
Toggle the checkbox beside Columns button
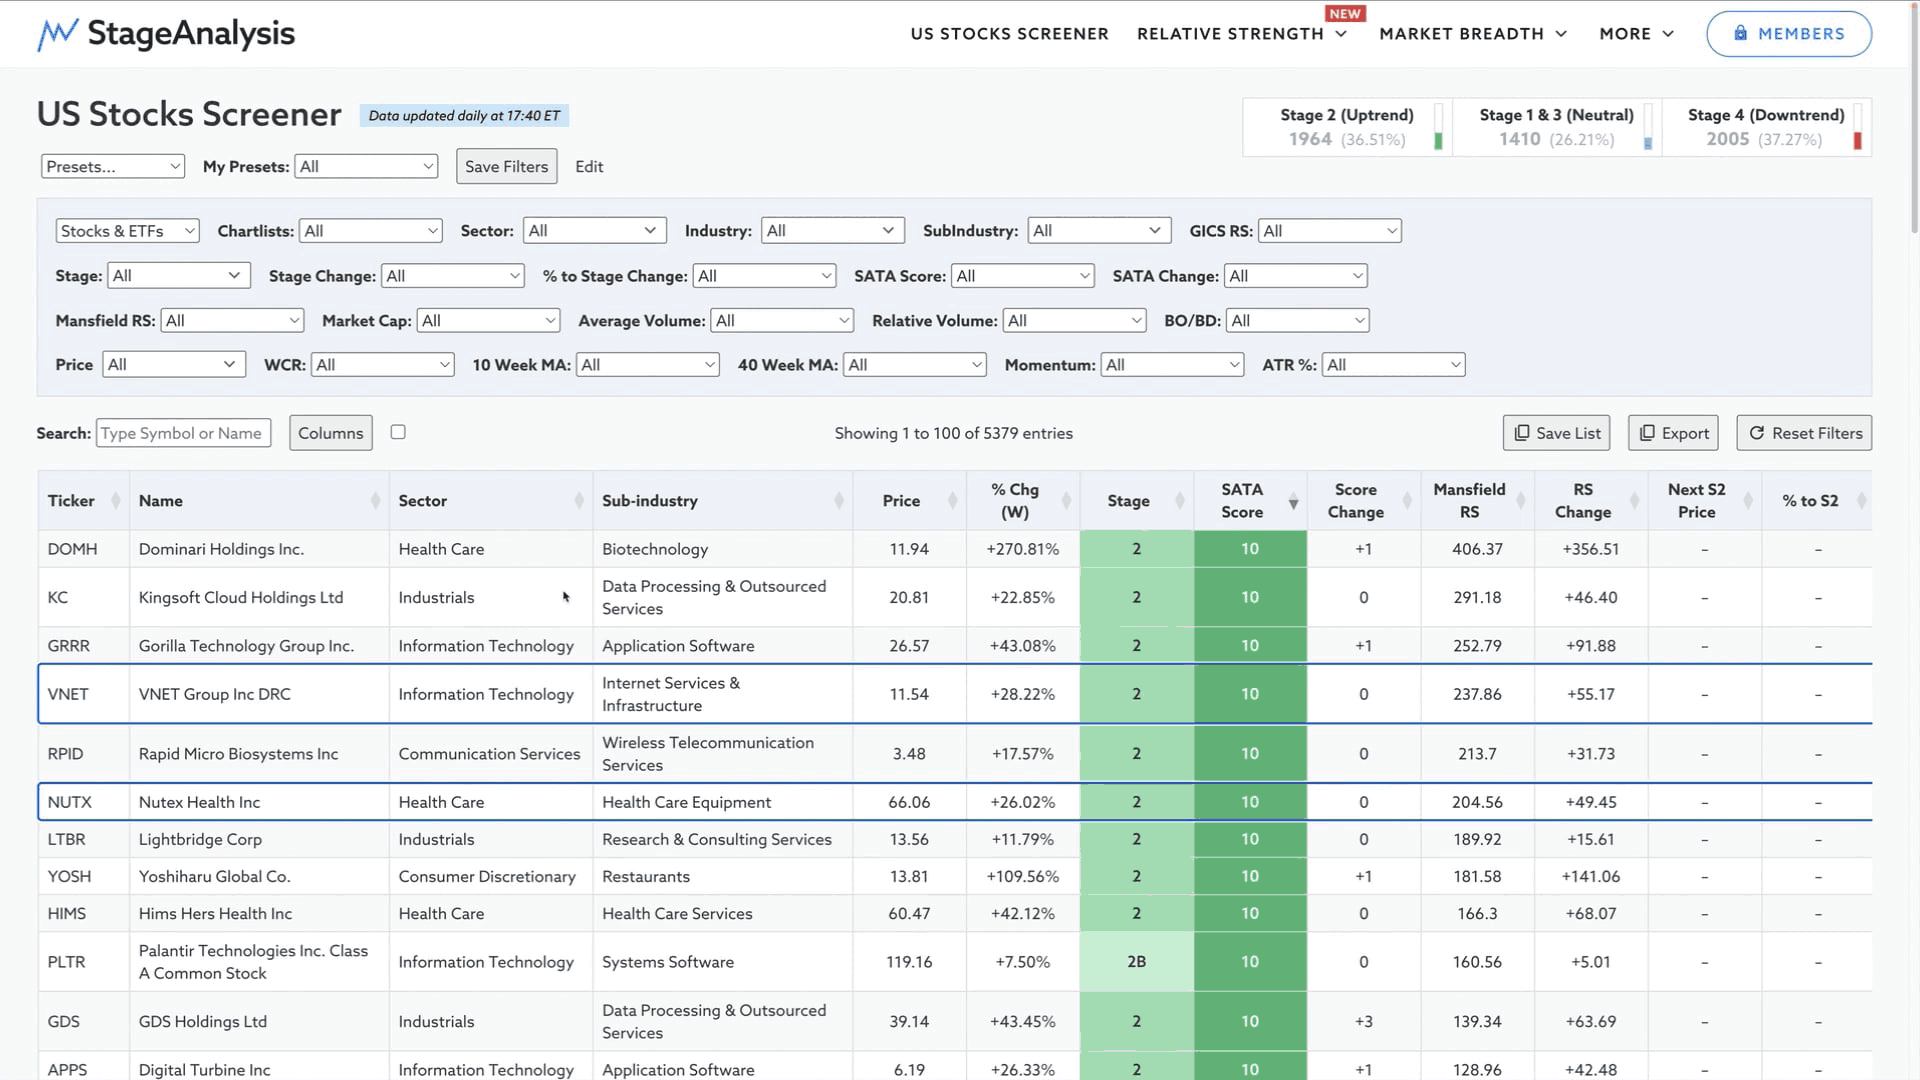click(398, 432)
